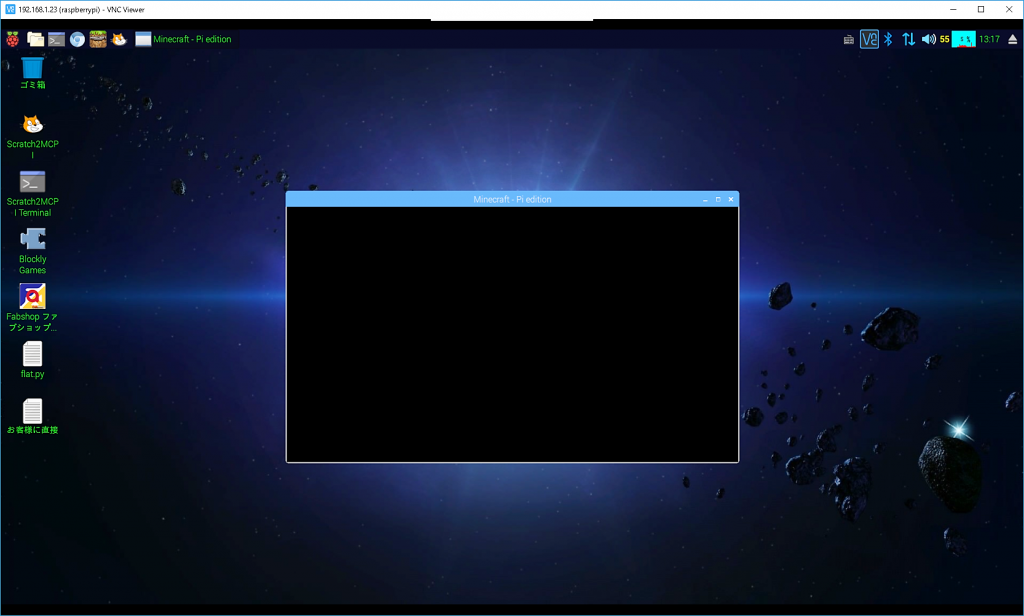Click the VNC Viewer title bar app icon

10,9
